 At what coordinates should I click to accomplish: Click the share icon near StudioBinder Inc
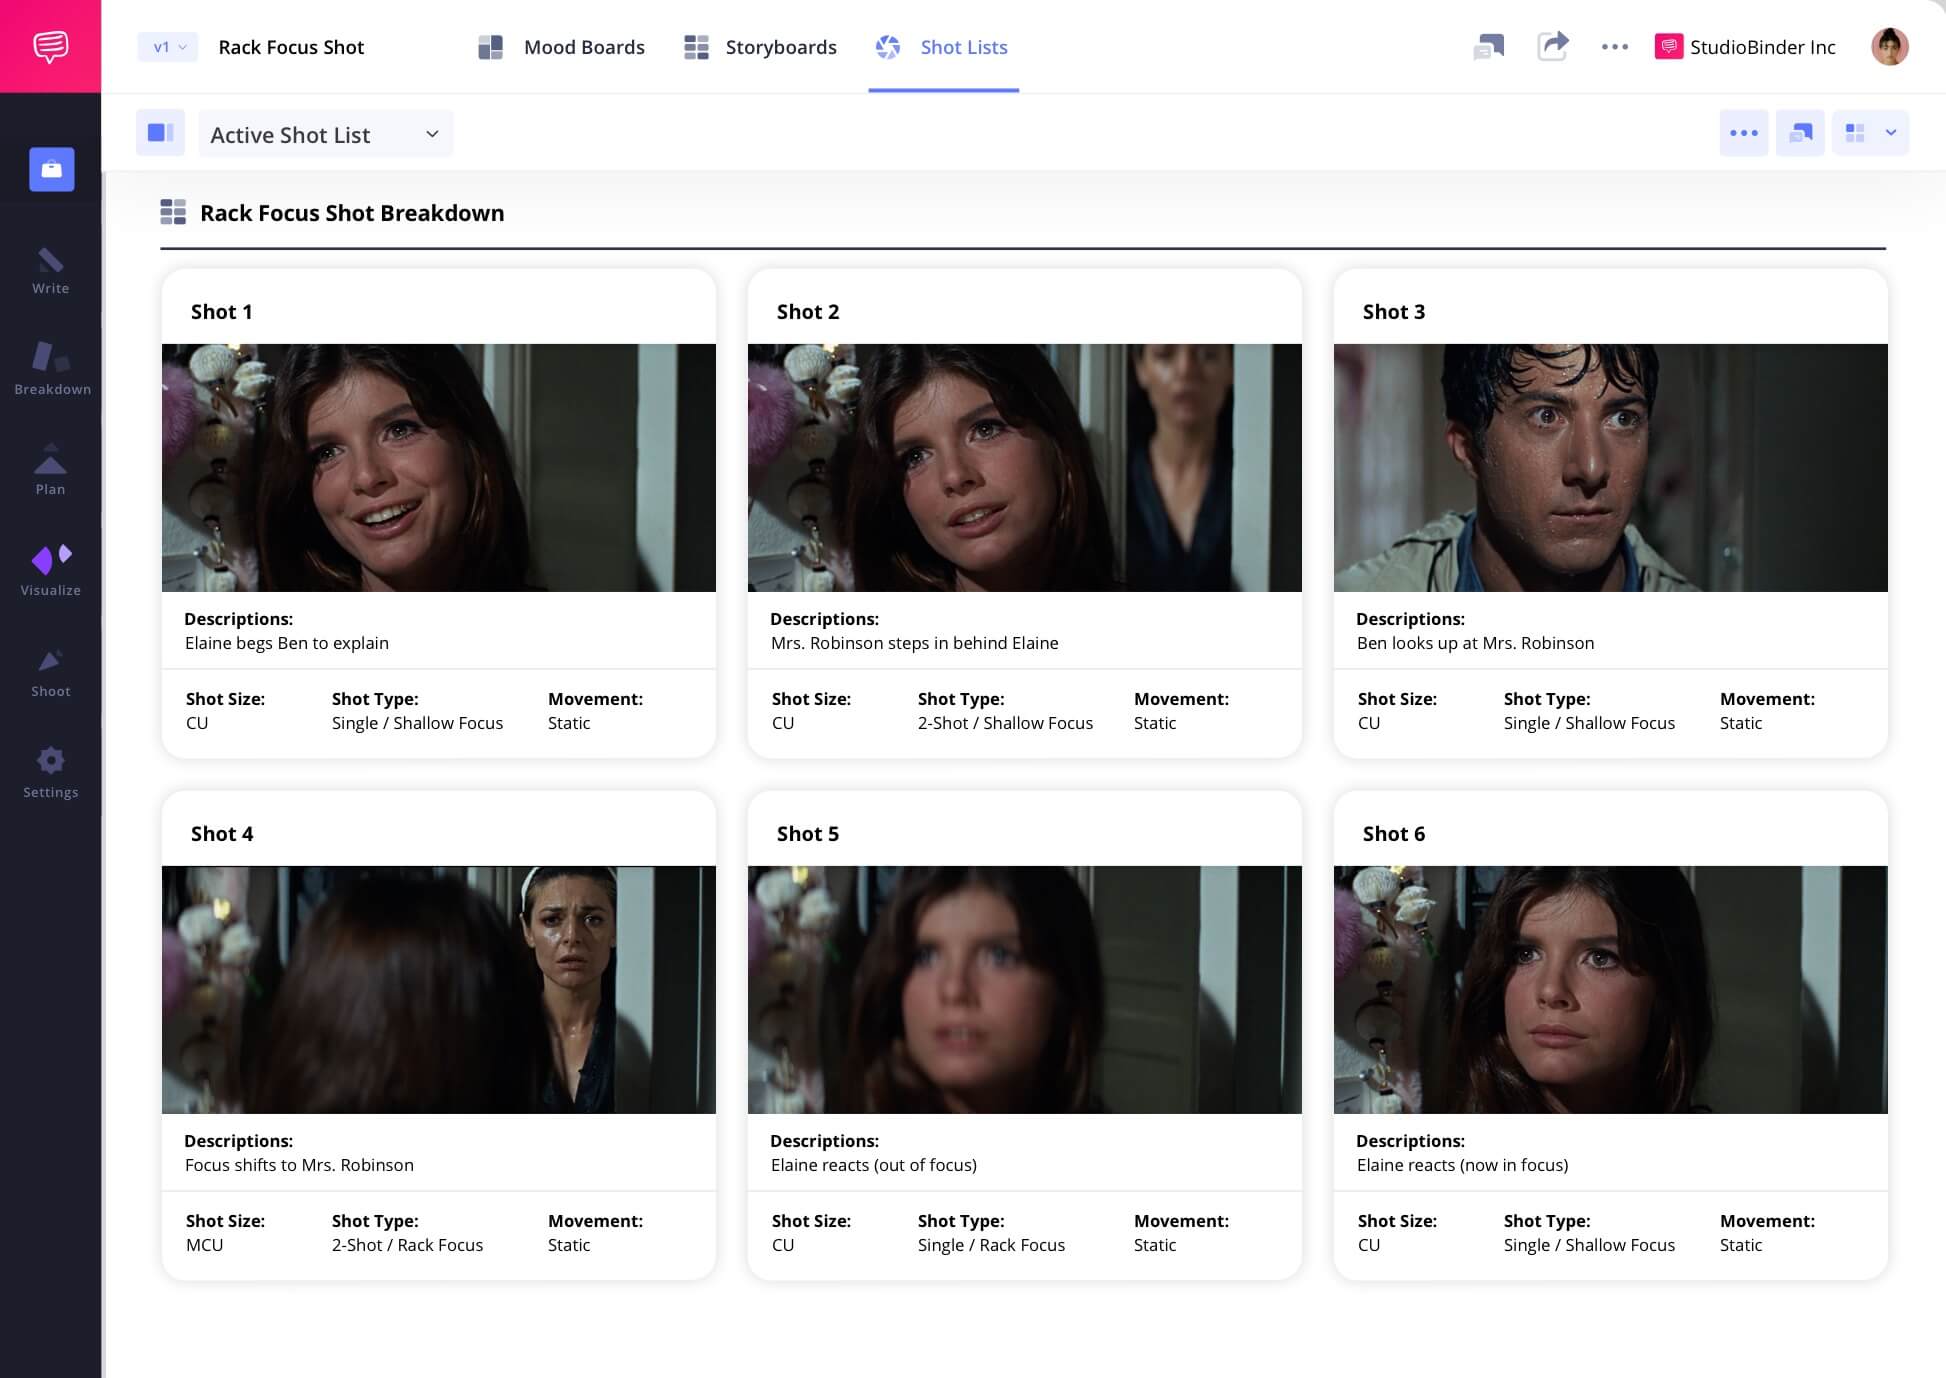point(1553,46)
